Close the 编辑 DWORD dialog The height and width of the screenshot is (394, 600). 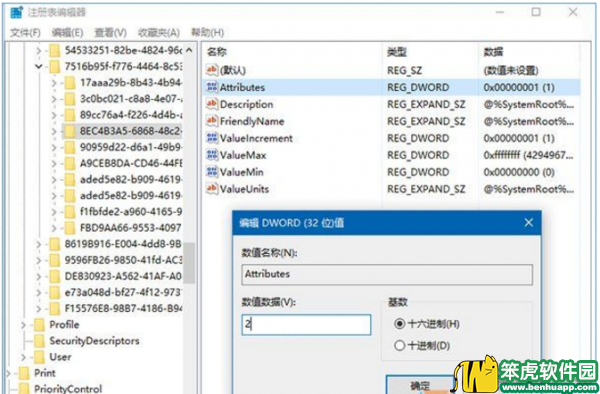click(x=528, y=222)
